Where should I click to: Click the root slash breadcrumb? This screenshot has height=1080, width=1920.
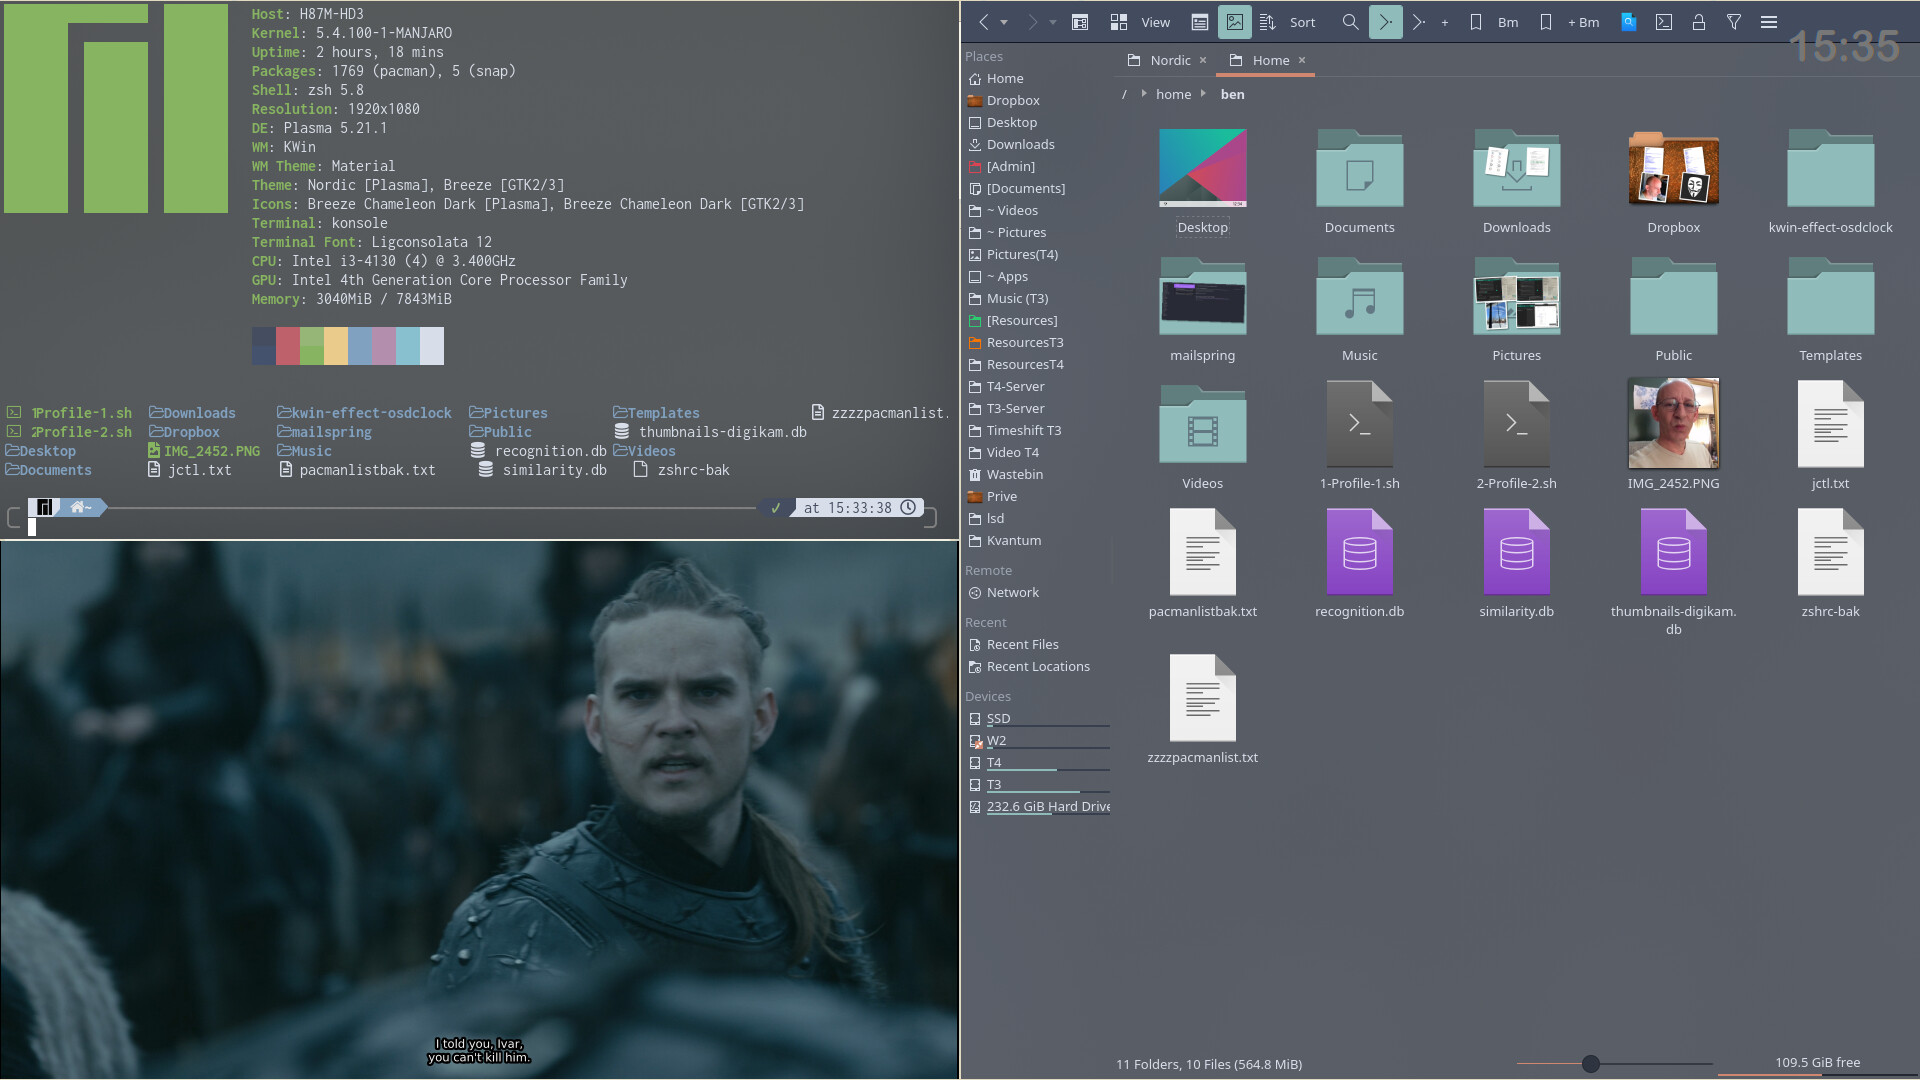tap(1124, 94)
